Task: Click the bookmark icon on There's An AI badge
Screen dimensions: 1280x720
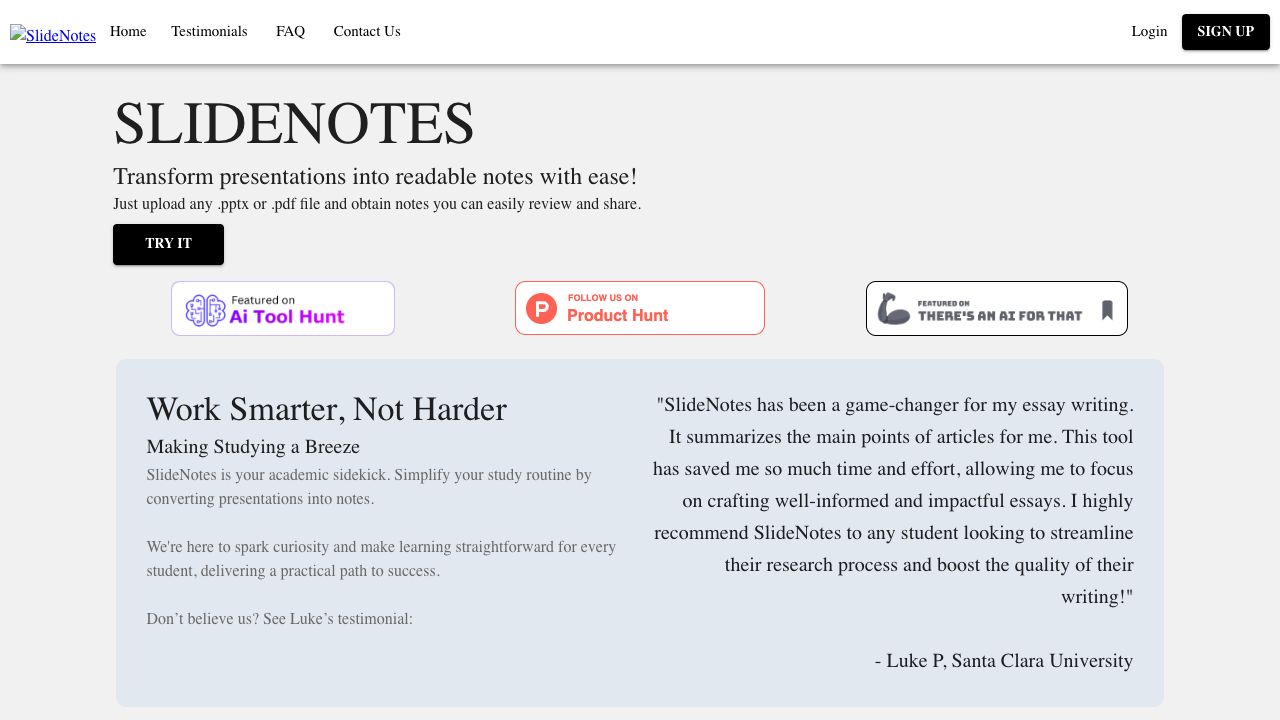Action: coord(1107,310)
